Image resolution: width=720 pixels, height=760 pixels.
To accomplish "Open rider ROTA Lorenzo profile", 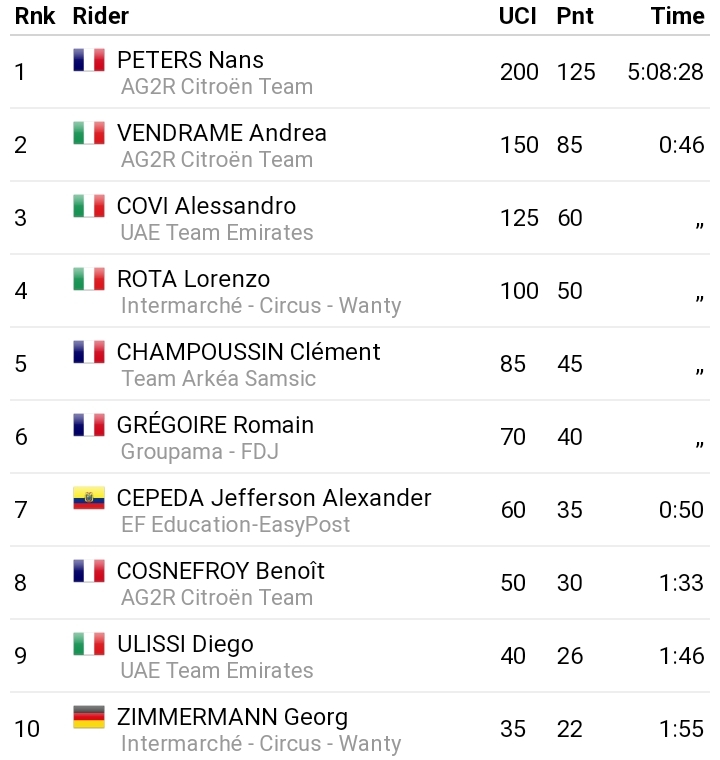I will point(193,279).
